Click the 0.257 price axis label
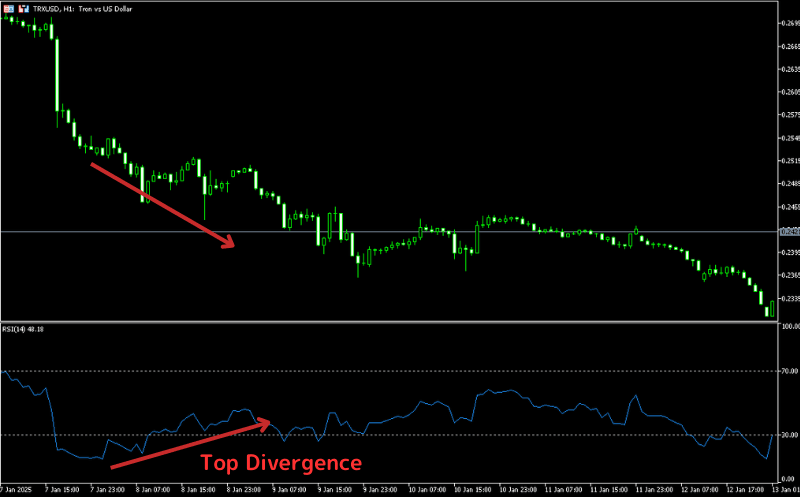The width and height of the screenshot is (800, 500). point(790,115)
